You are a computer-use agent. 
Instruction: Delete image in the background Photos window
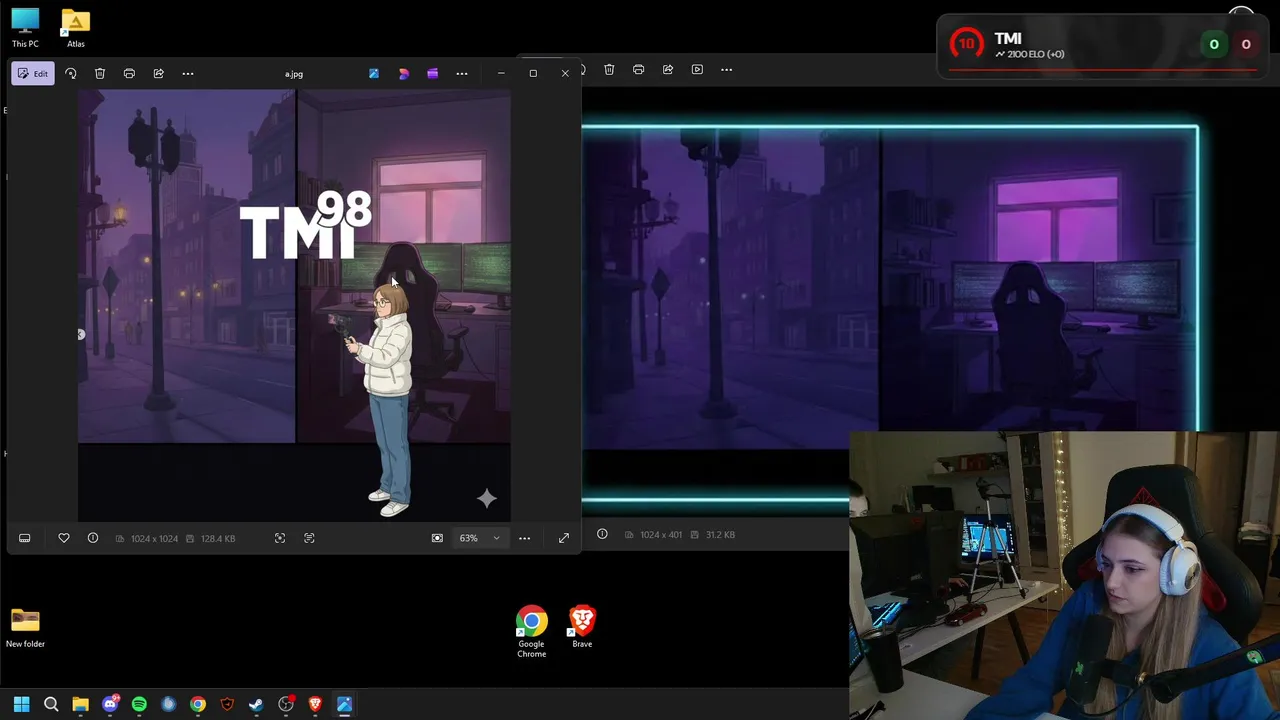[609, 69]
